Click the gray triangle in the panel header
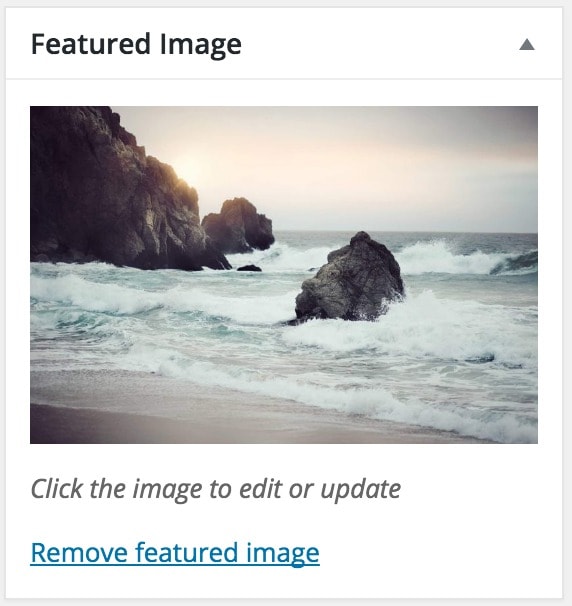 tap(527, 45)
